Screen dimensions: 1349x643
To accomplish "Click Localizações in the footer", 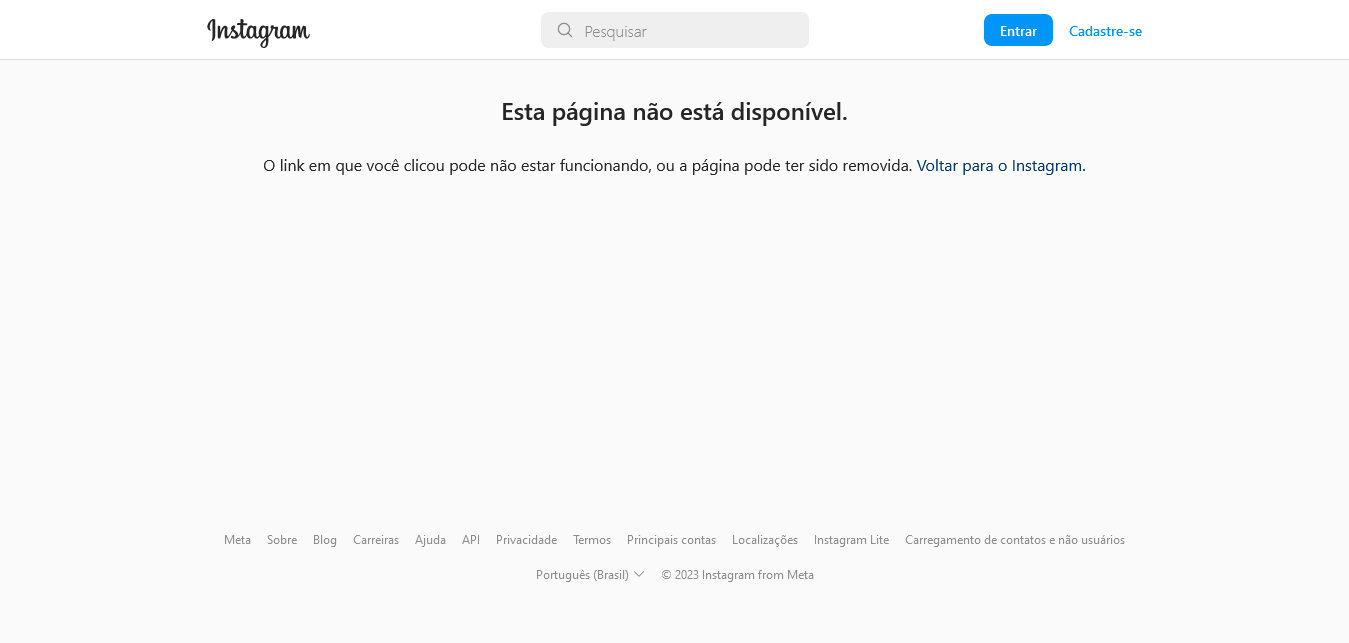I will [765, 540].
